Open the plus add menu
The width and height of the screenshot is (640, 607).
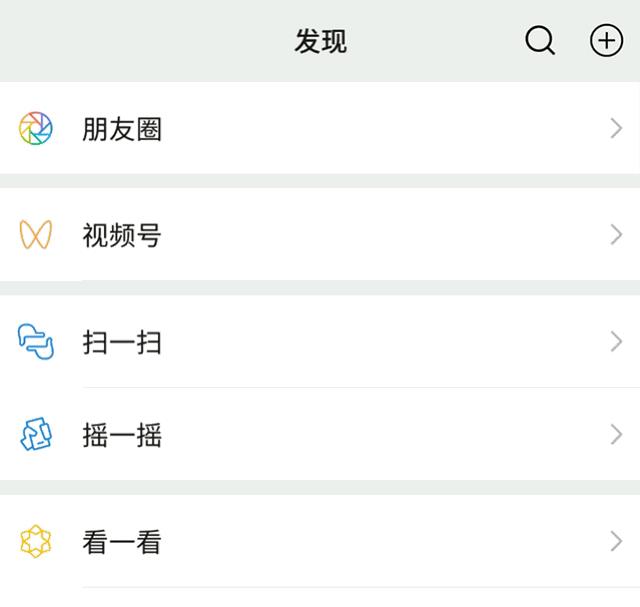606,41
